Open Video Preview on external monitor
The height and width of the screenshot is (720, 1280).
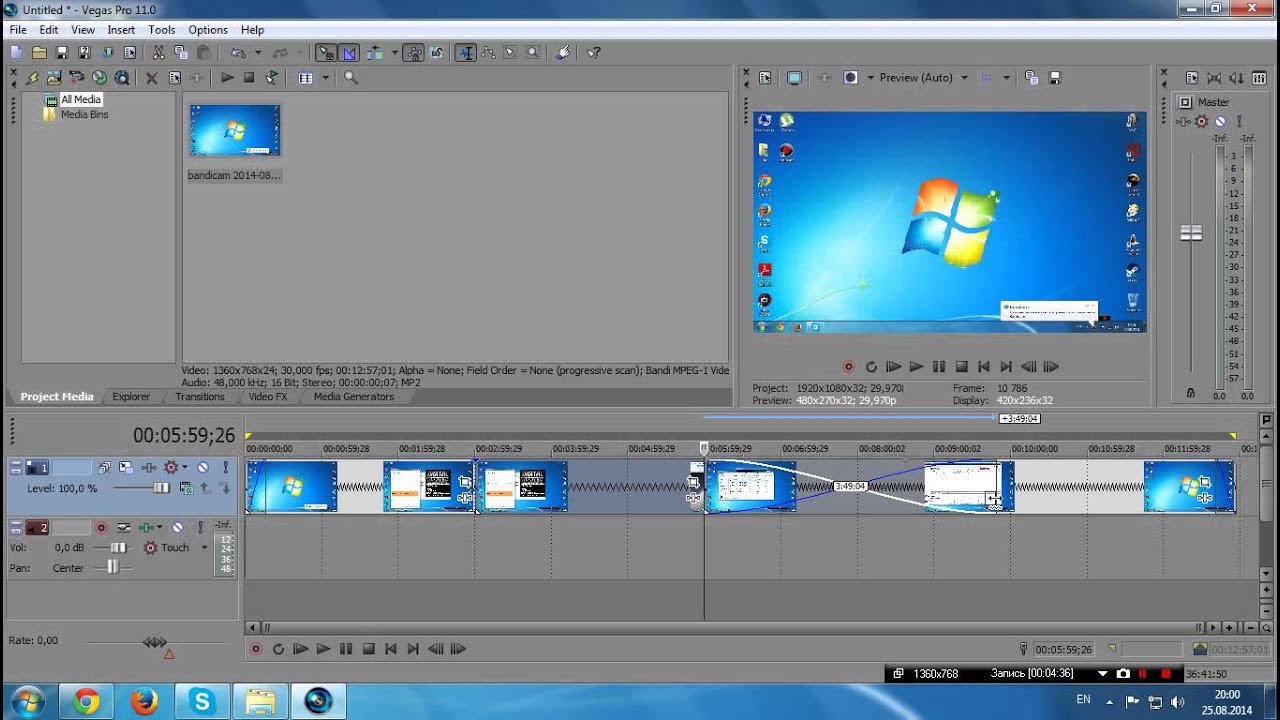click(x=794, y=77)
